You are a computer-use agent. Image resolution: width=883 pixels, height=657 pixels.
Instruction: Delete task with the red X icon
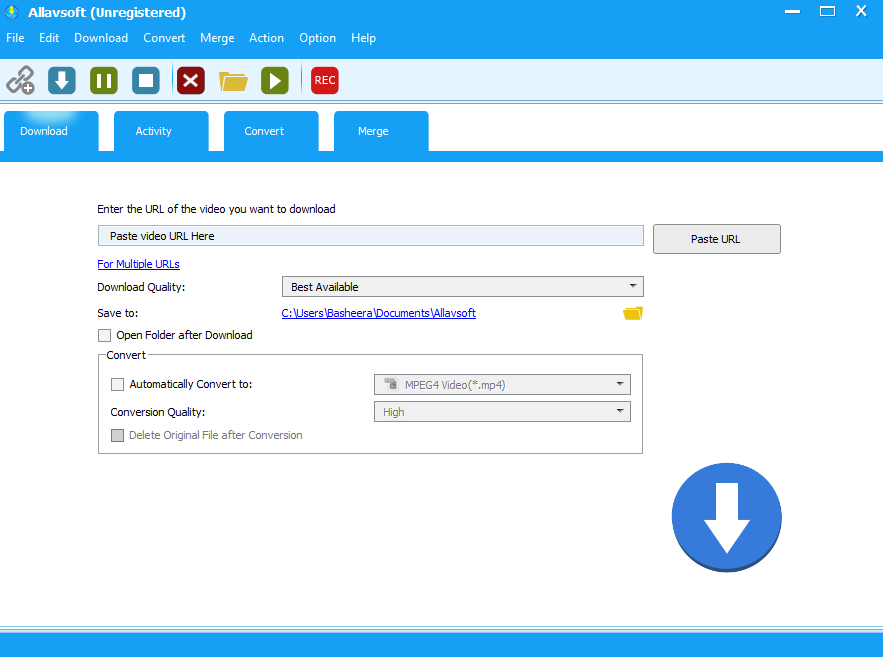(x=191, y=80)
